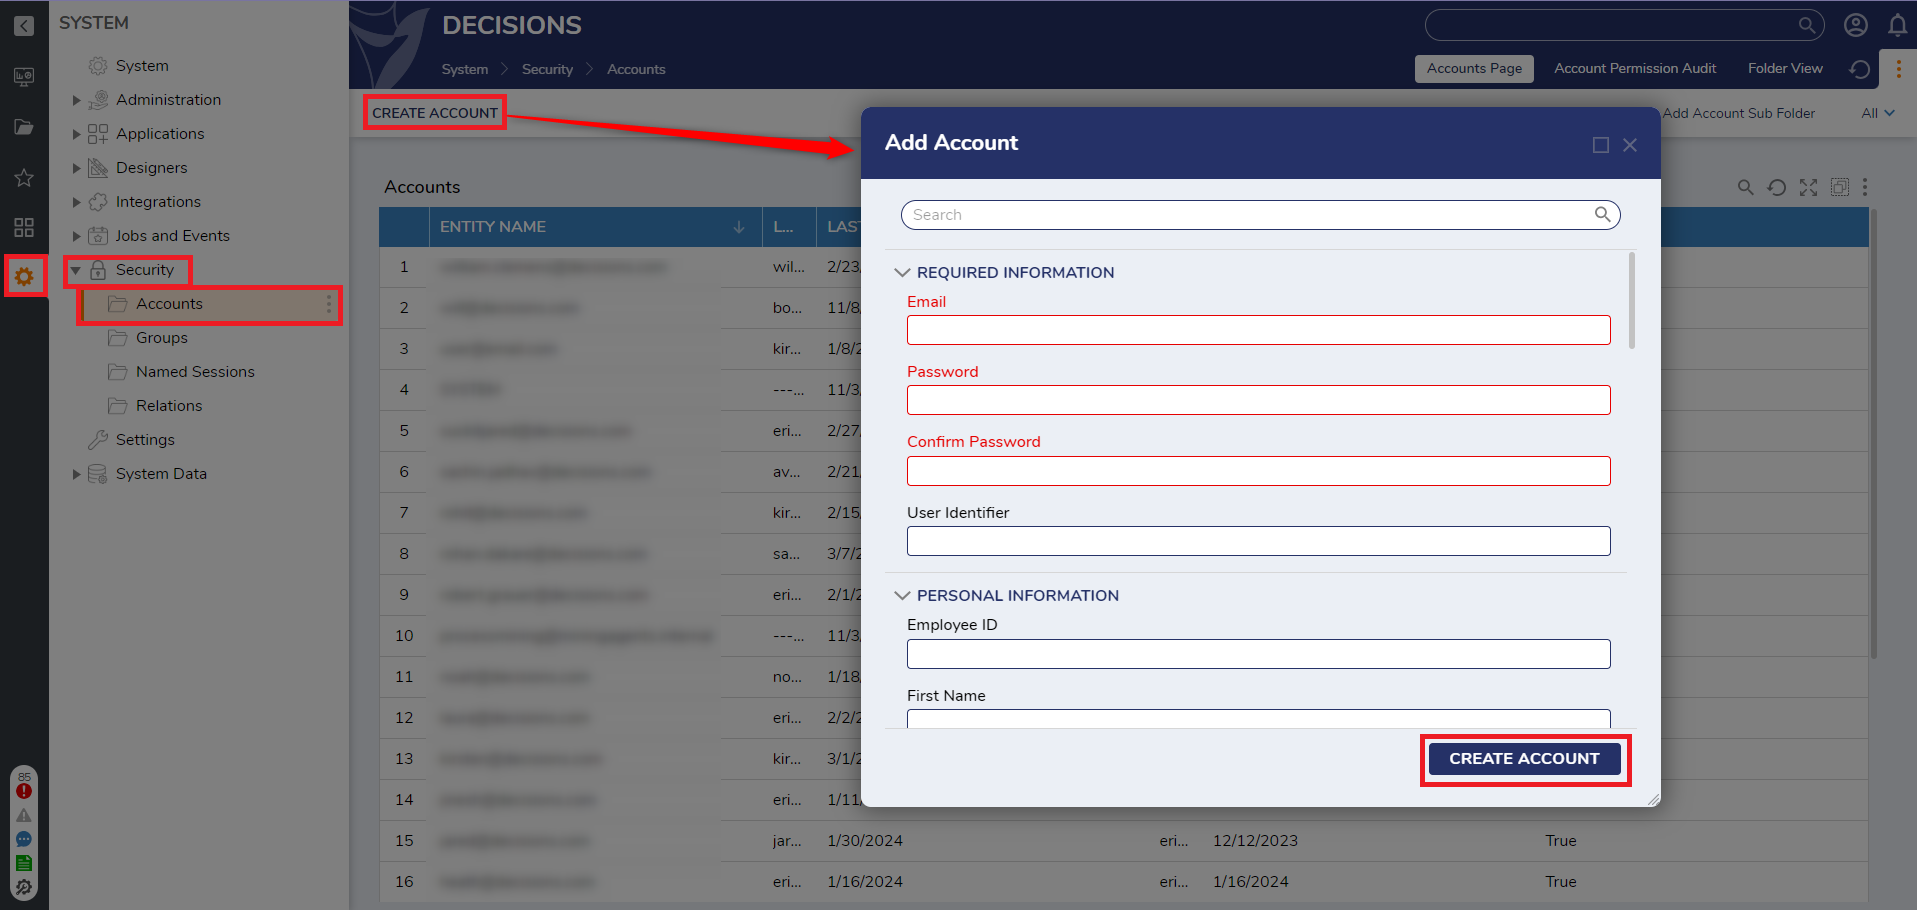Screen dimensions: 1917x910
Task: Collapse the Personal Information section
Action: pyautogui.click(x=902, y=595)
